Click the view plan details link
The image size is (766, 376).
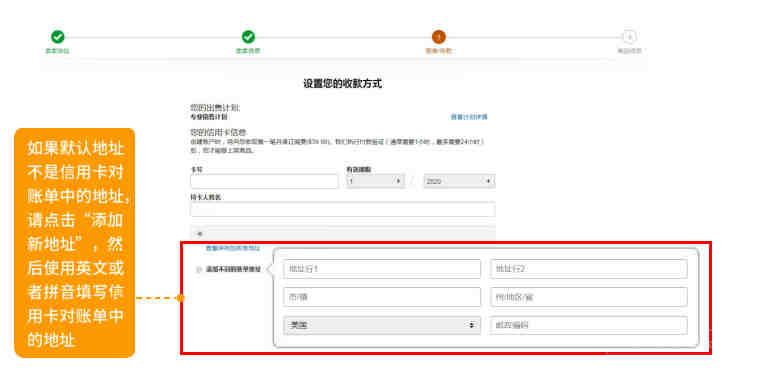(469, 117)
